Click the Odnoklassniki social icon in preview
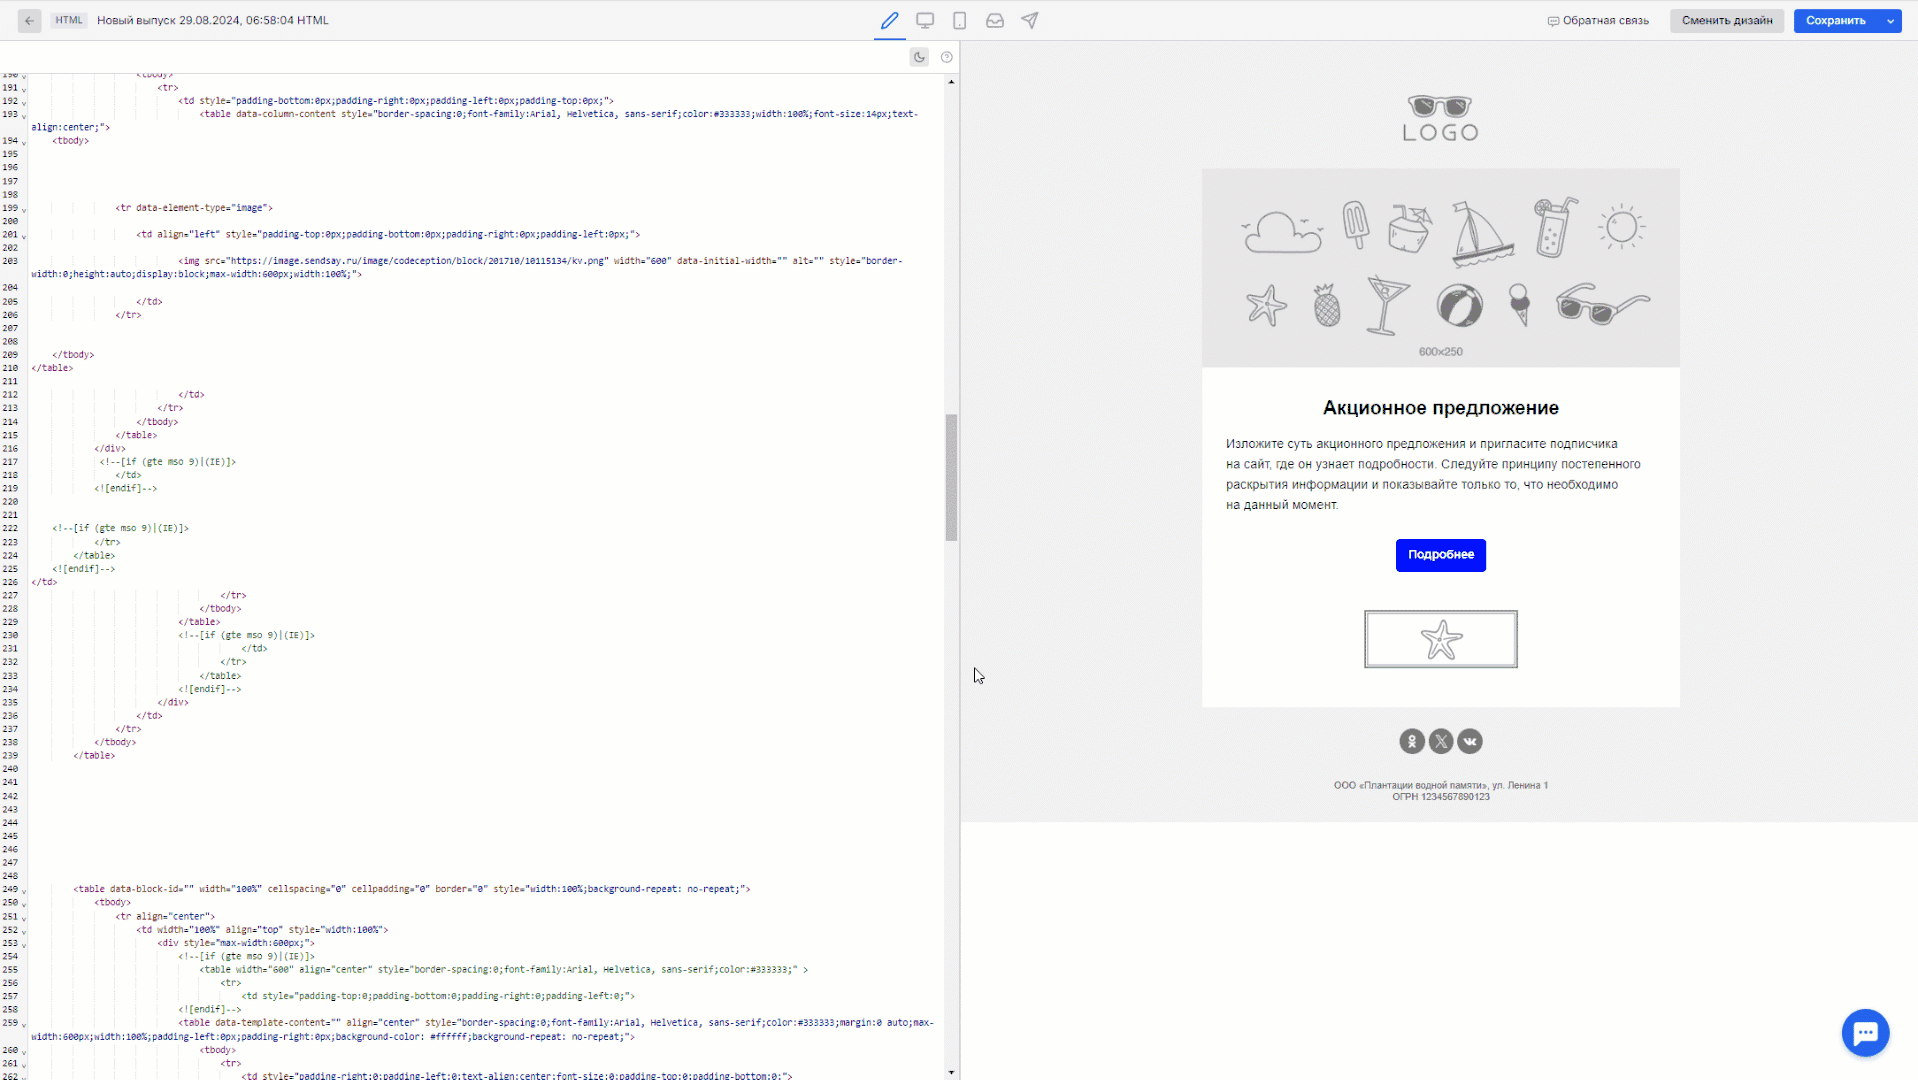The height and width of the screenshot is (1080, 1918). point(1411,741)
